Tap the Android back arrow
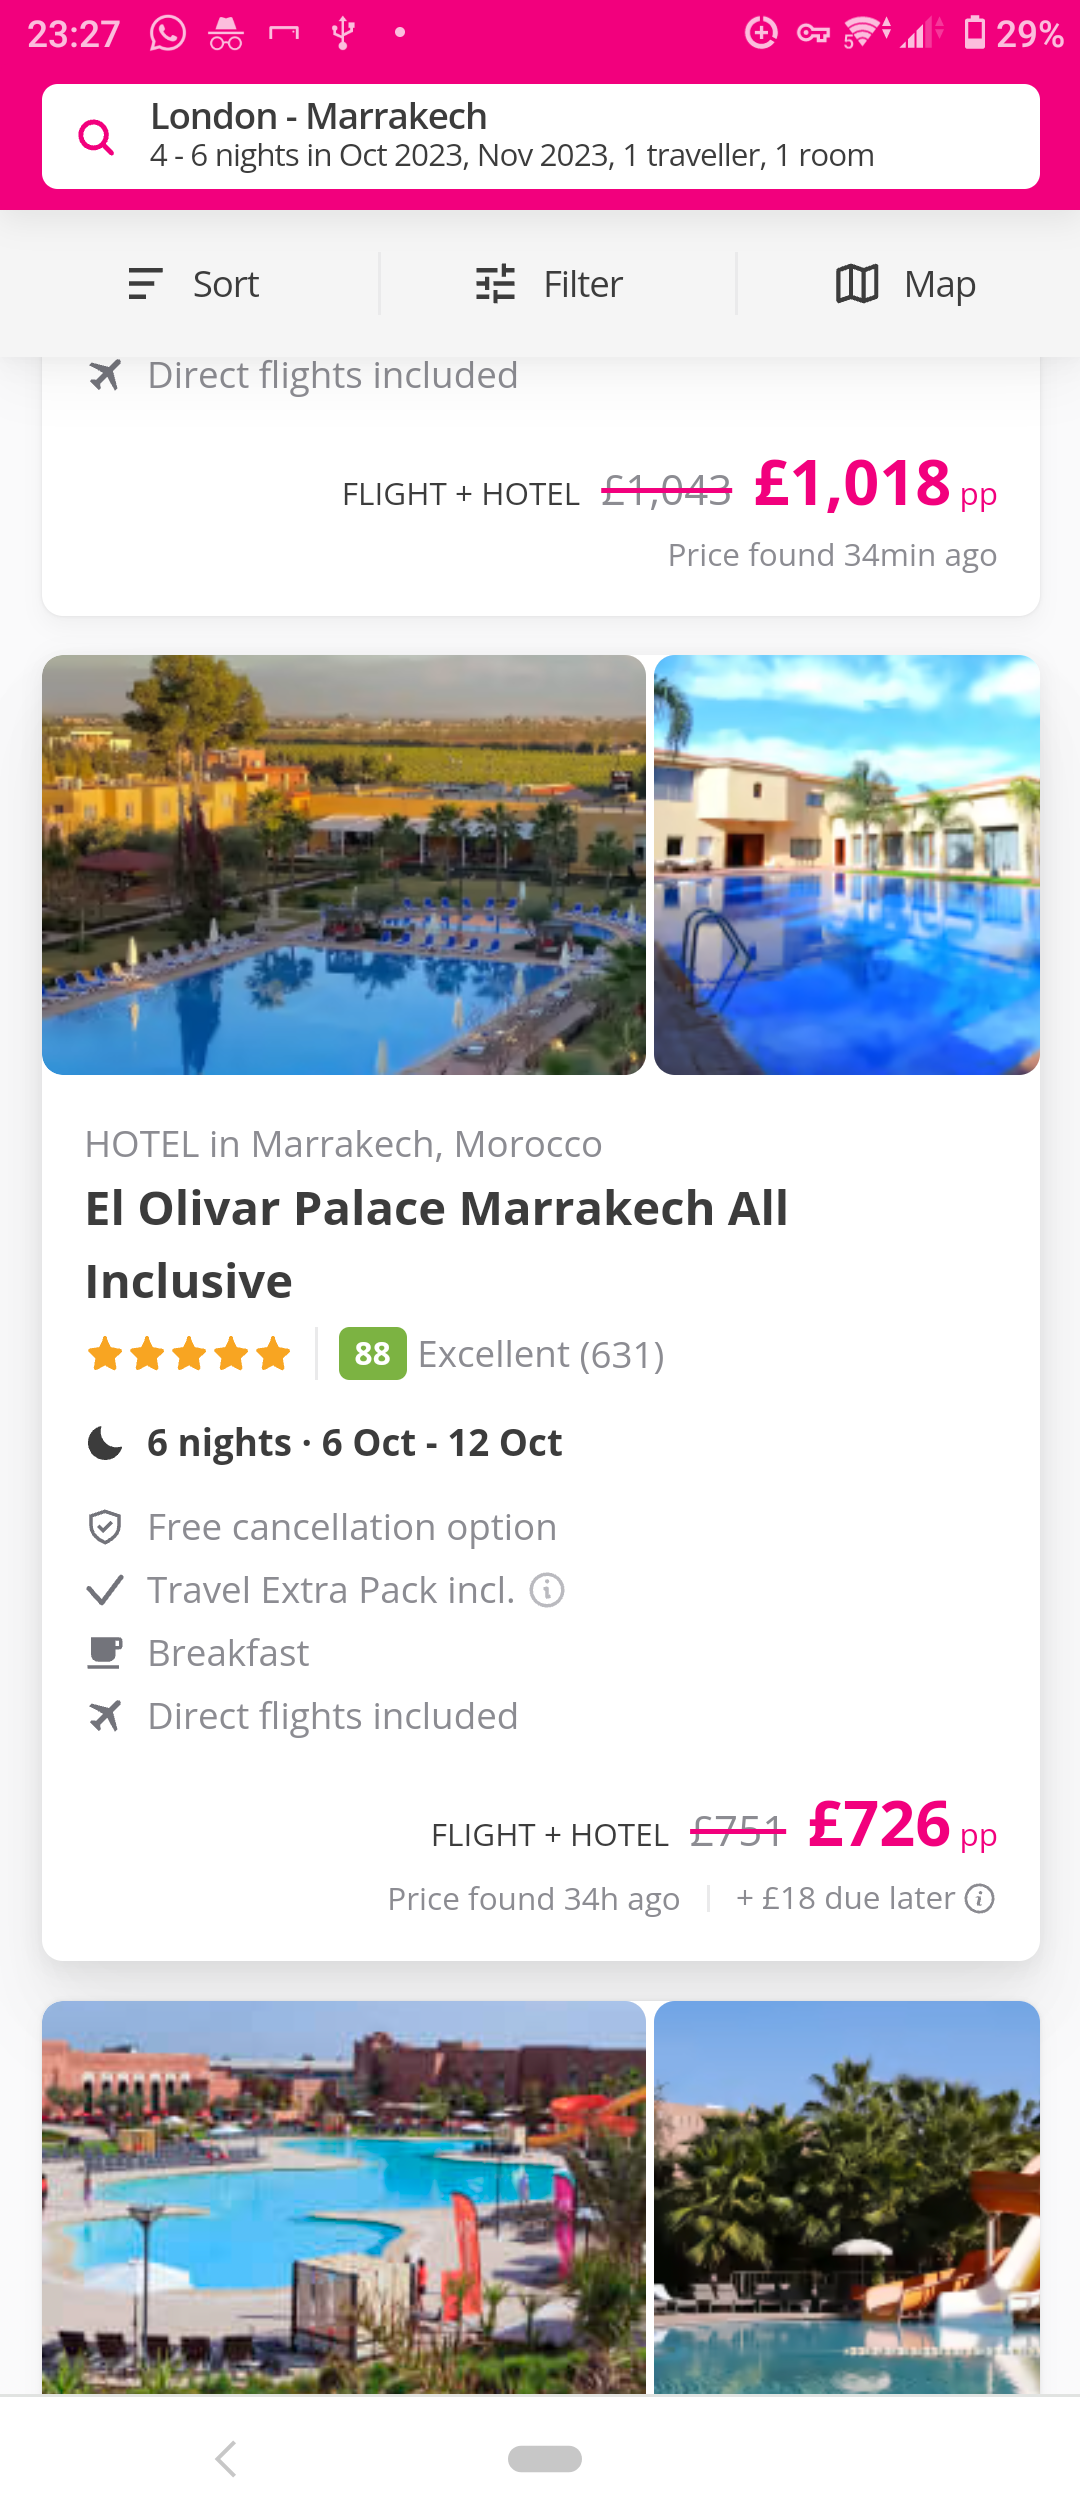 [226, 2459]
